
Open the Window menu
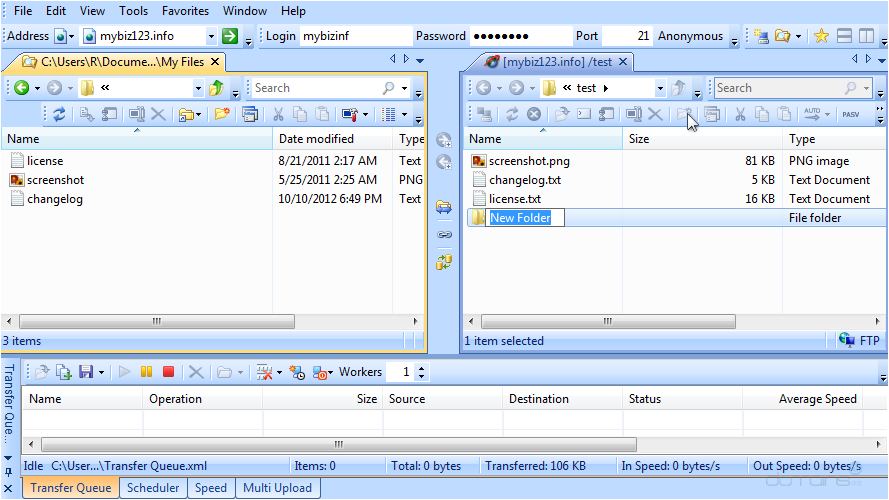point(244,11)
